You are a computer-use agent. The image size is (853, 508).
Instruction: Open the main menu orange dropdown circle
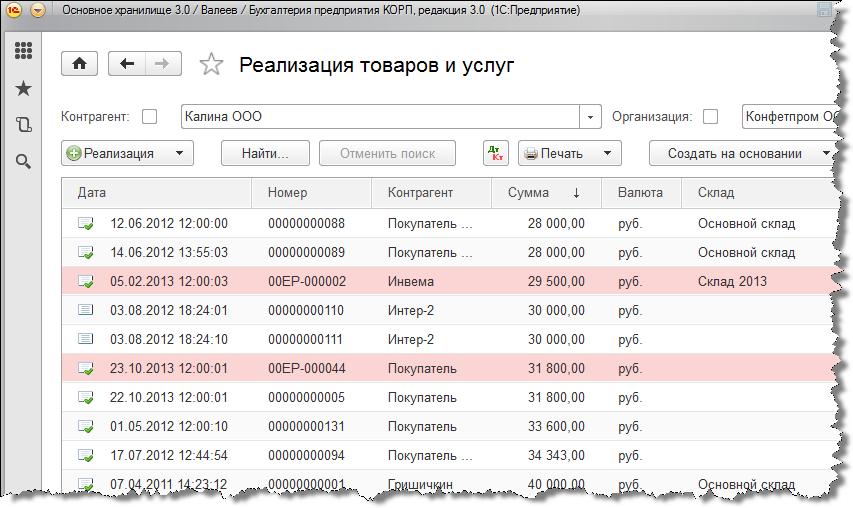pos(38,10)
